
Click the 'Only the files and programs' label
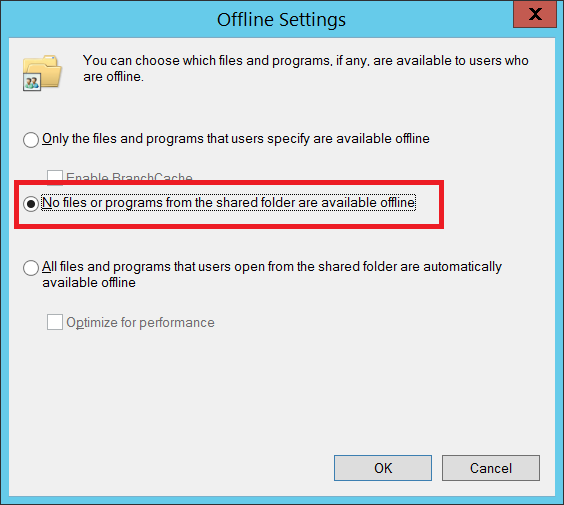(x=236, y=139)
